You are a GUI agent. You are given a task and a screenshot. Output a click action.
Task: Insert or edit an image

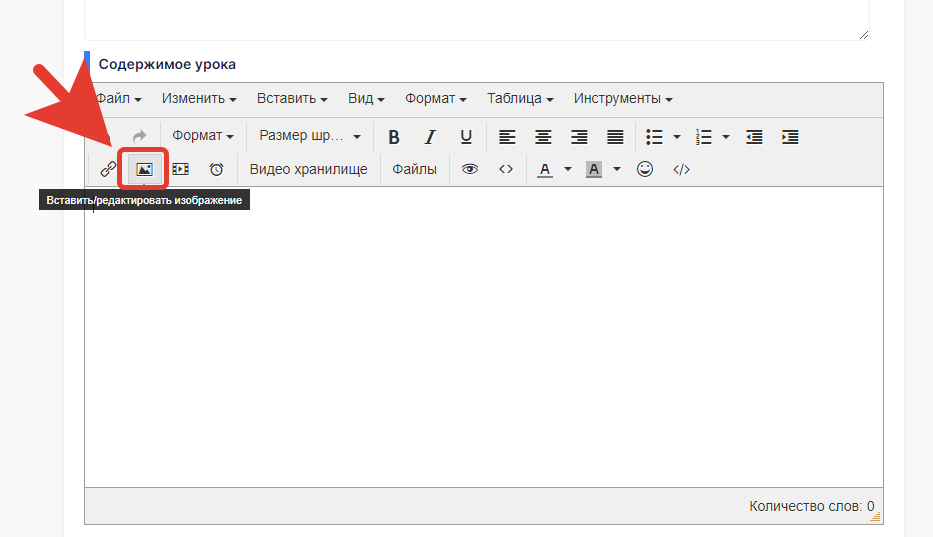[144, 169]
